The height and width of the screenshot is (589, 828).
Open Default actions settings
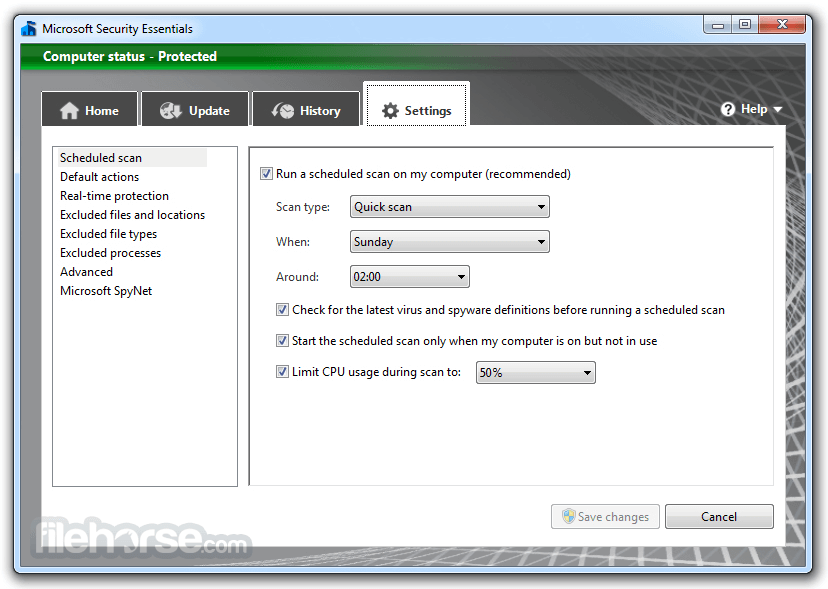point(99,177)
